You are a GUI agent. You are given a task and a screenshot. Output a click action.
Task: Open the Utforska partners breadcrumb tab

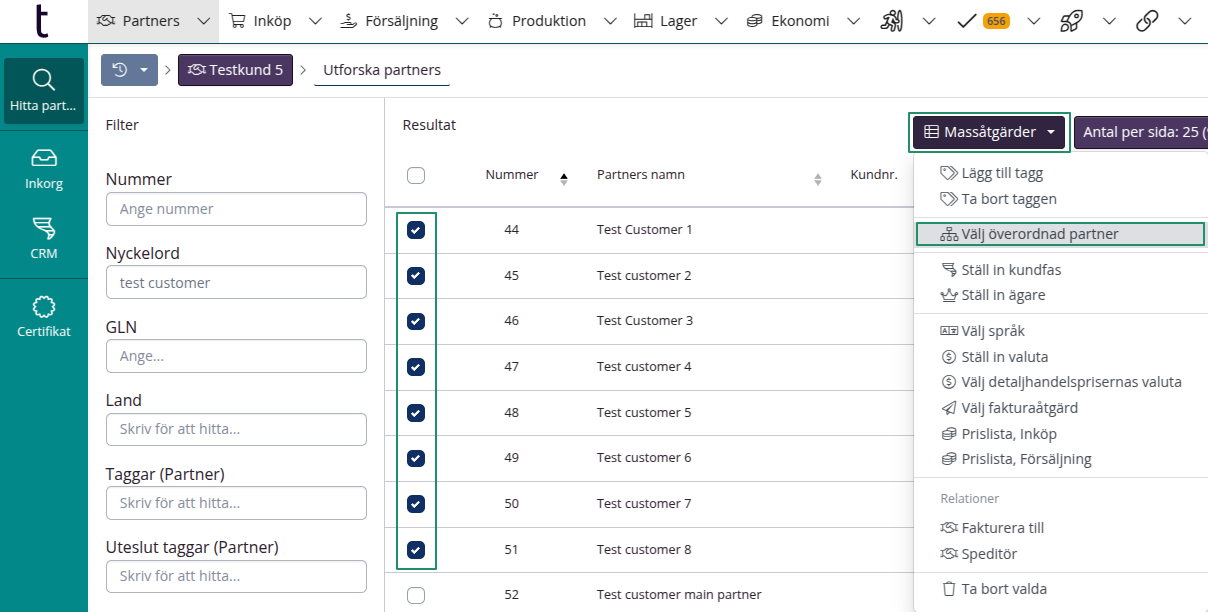tap(382, 70)
